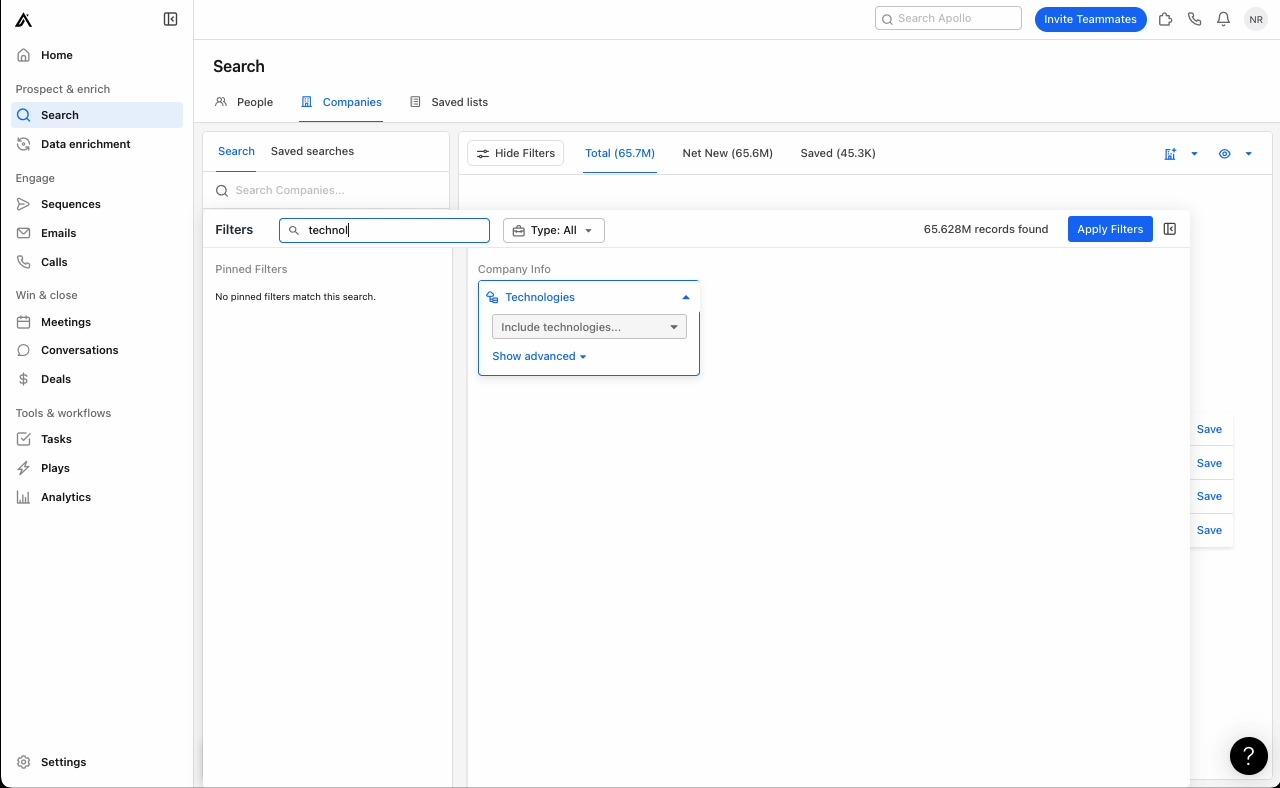The width and height of the screenshot is (1280, 788).
Task: Open the Type: All dropdown
Action: [554, 230]
